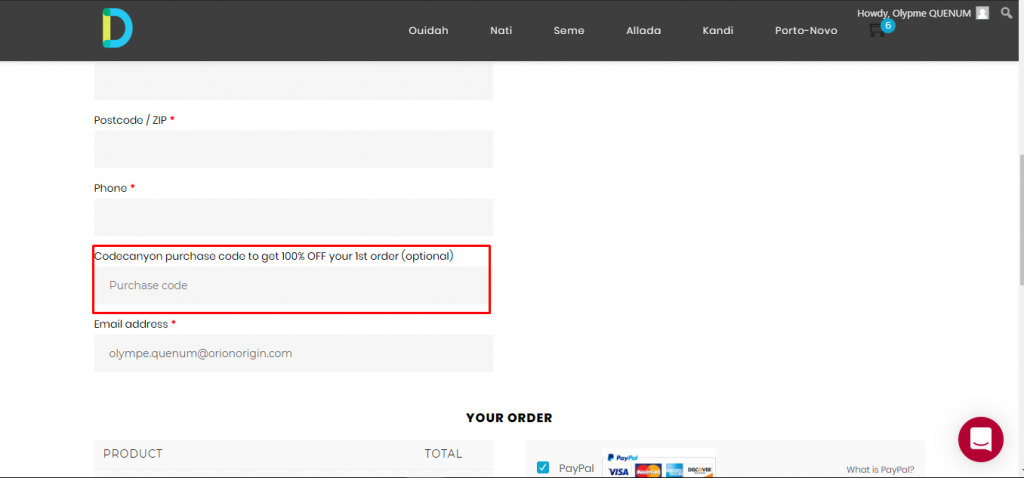The width and height of the screenshot is (1024, 478).
Task: Click the Email address input field
Action: pos(293,353)
